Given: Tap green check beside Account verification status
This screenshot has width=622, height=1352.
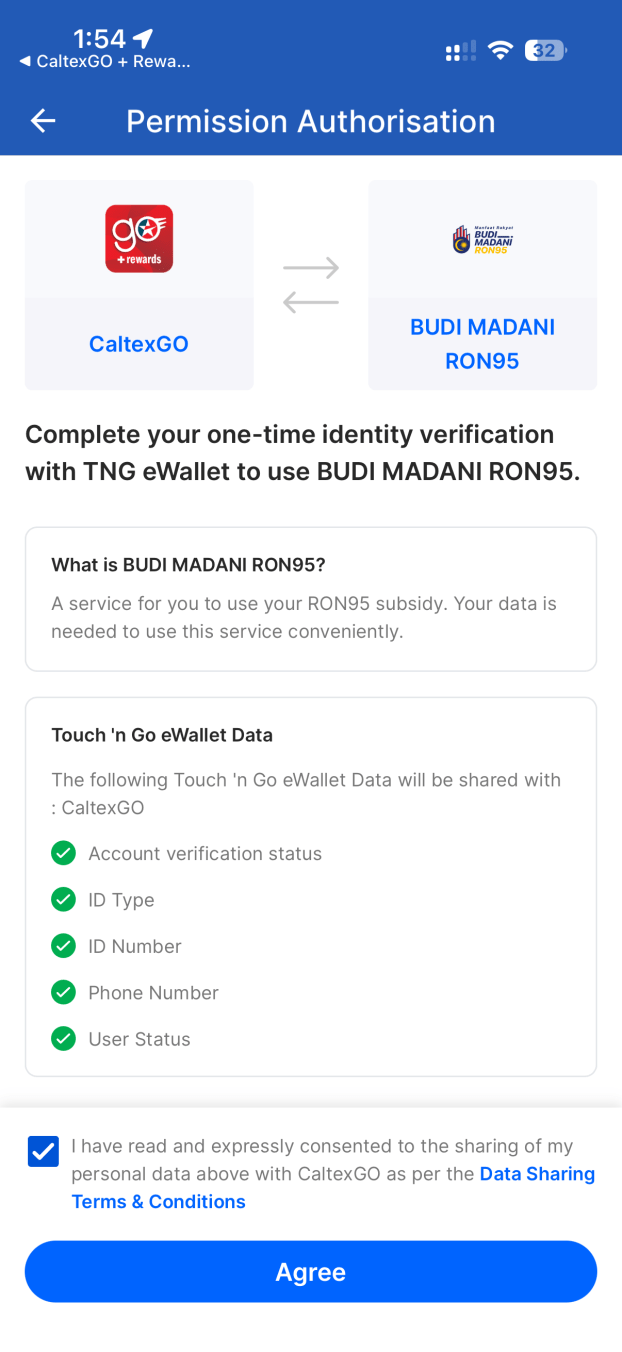Looking at the screenshot, I should point(63,853).
